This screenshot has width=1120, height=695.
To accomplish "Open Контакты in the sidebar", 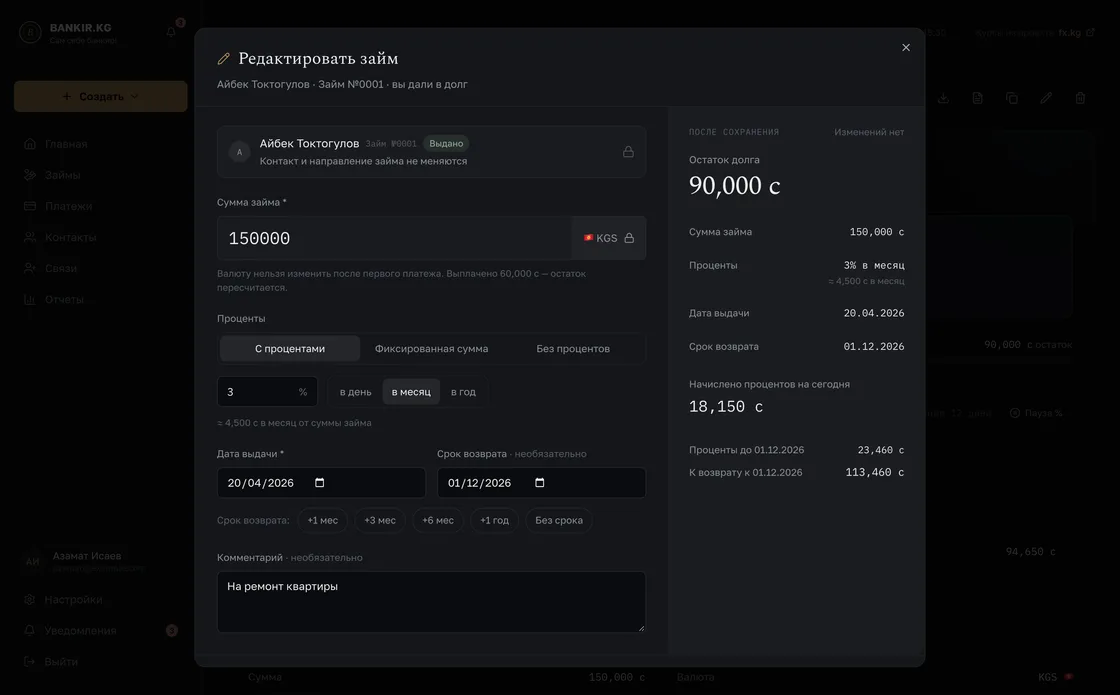I will (101, 237).
